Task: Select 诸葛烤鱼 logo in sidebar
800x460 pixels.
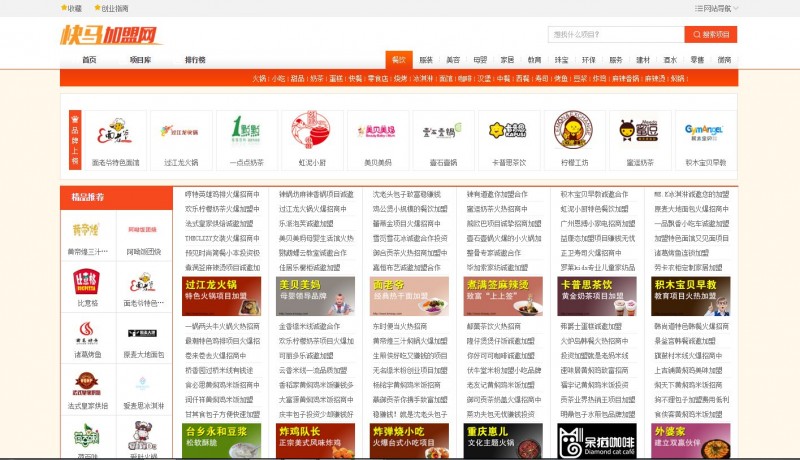Action: coord(88,334)
